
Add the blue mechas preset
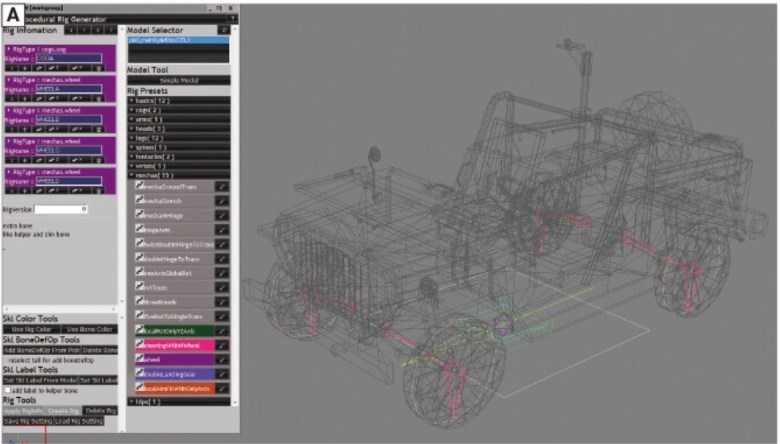[x=175, y=374]
